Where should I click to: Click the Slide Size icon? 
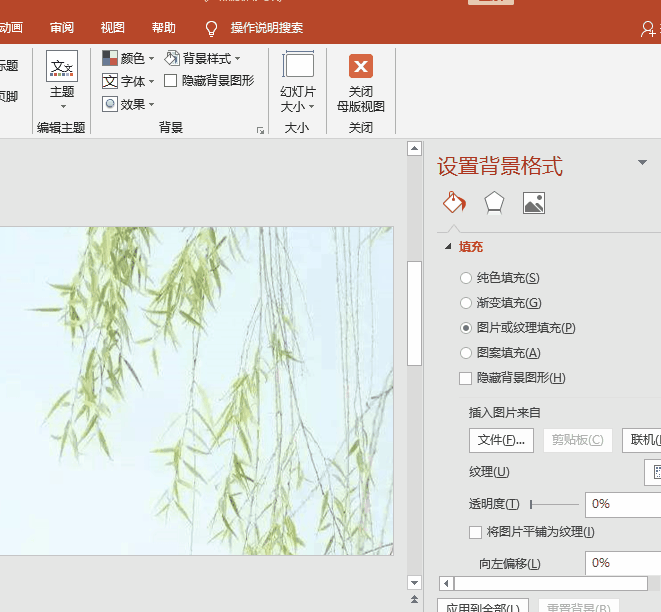point(298,67)
